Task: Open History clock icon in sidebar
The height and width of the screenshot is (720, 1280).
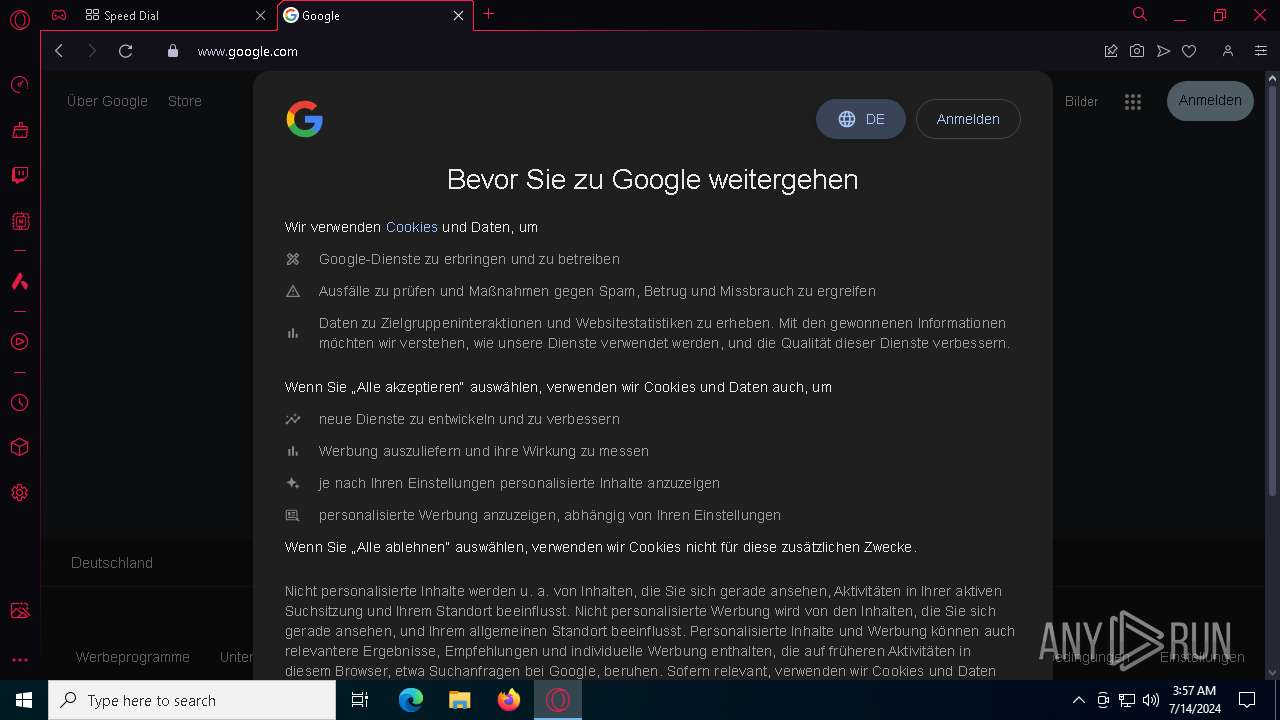Action: click(19, 403)
